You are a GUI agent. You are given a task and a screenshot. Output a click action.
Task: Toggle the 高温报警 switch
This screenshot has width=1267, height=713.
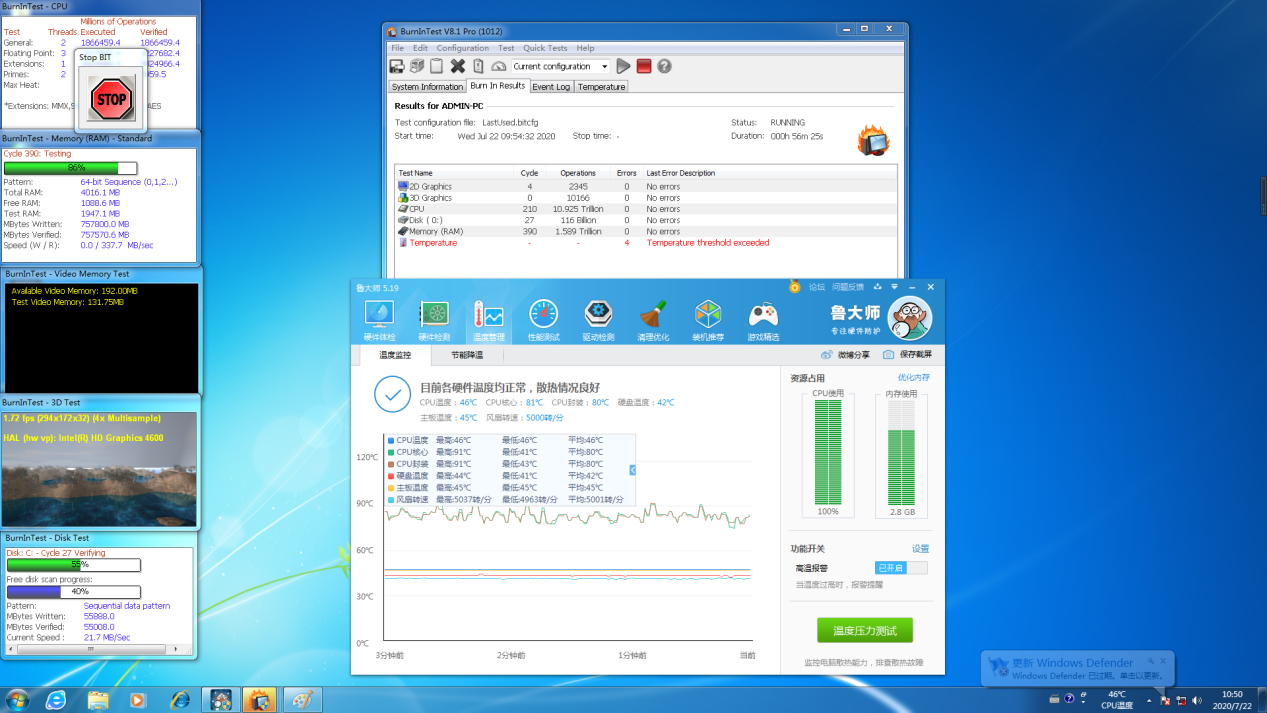point(901,568)
